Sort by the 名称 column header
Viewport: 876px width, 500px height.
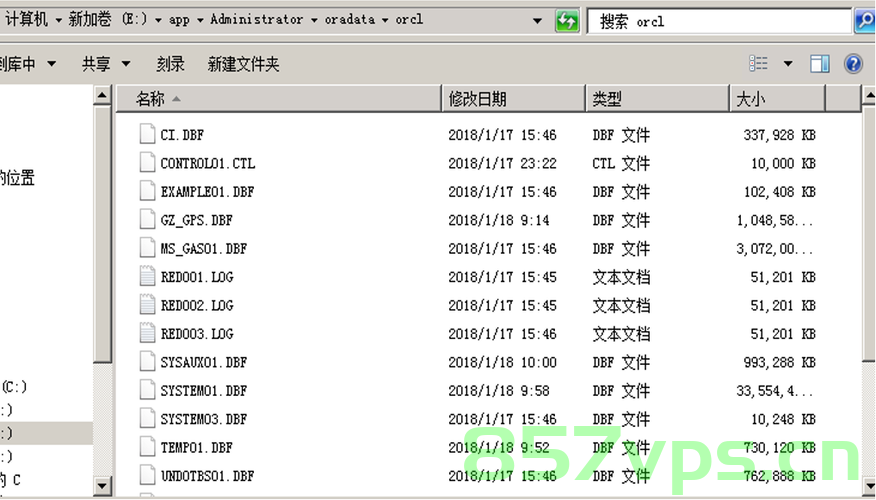click(279, 99)
